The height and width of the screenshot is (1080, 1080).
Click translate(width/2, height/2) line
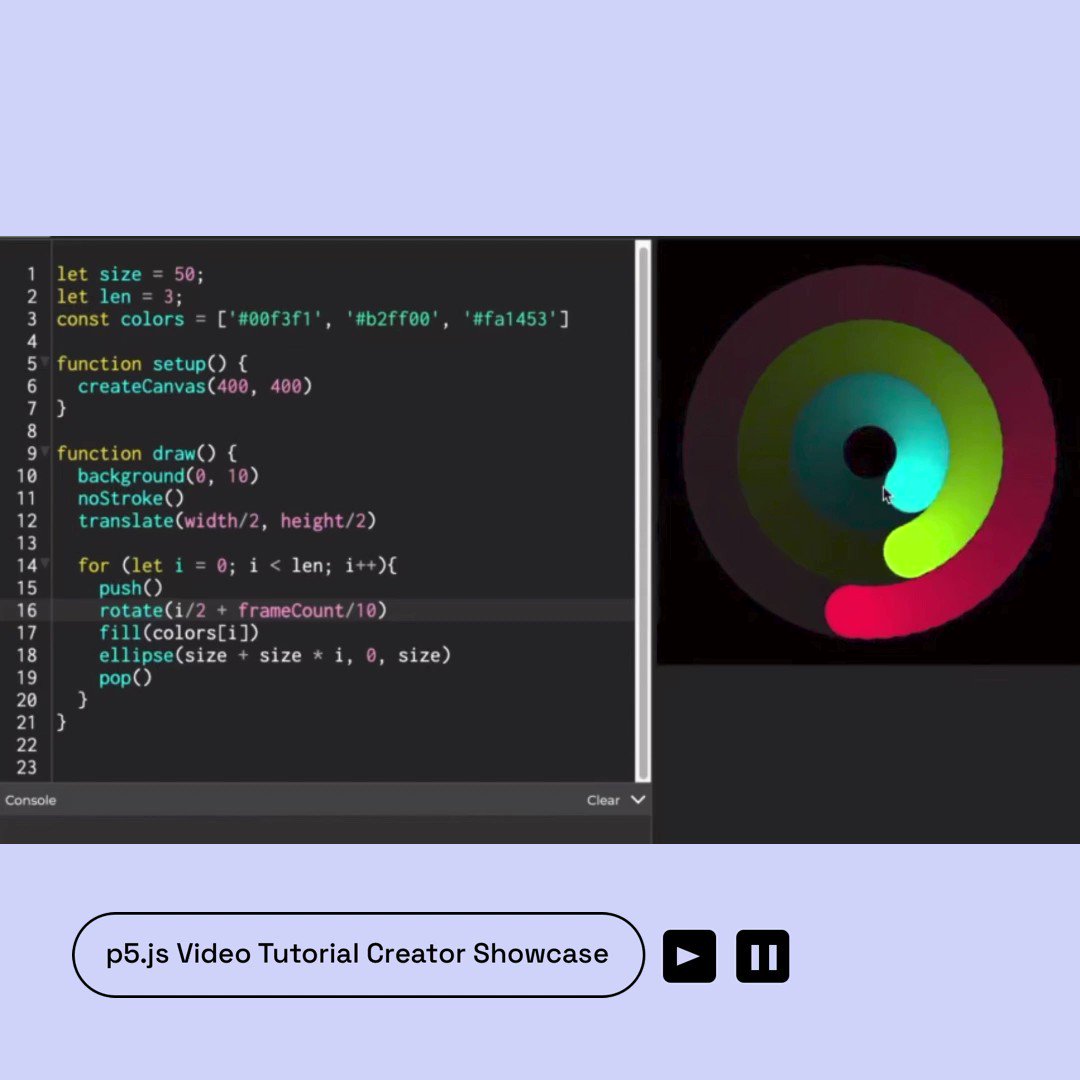point(227,521)
